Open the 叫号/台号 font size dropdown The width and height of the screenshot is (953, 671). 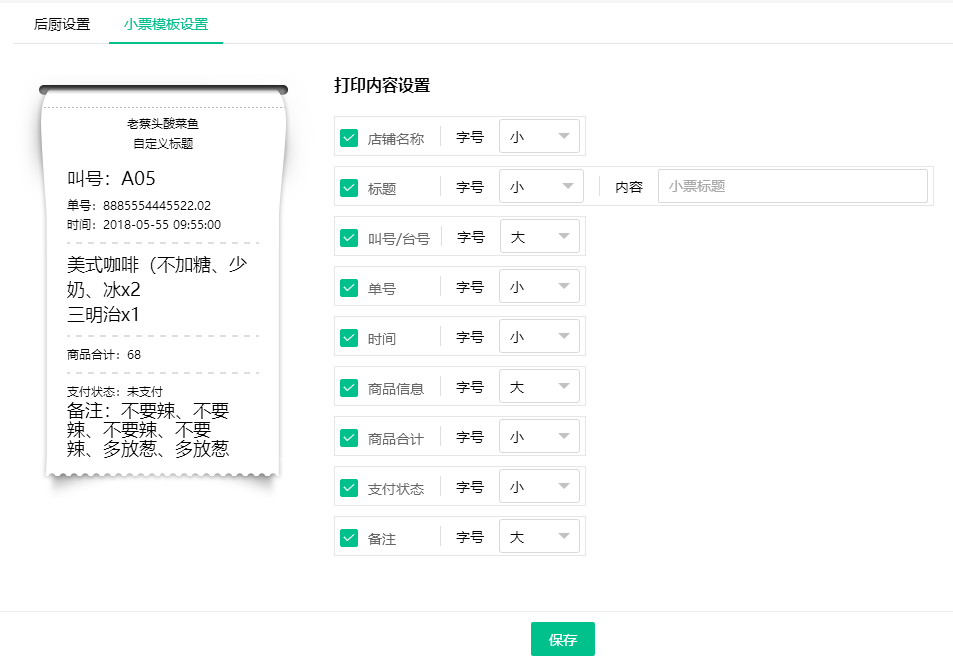tap(539, 236)
